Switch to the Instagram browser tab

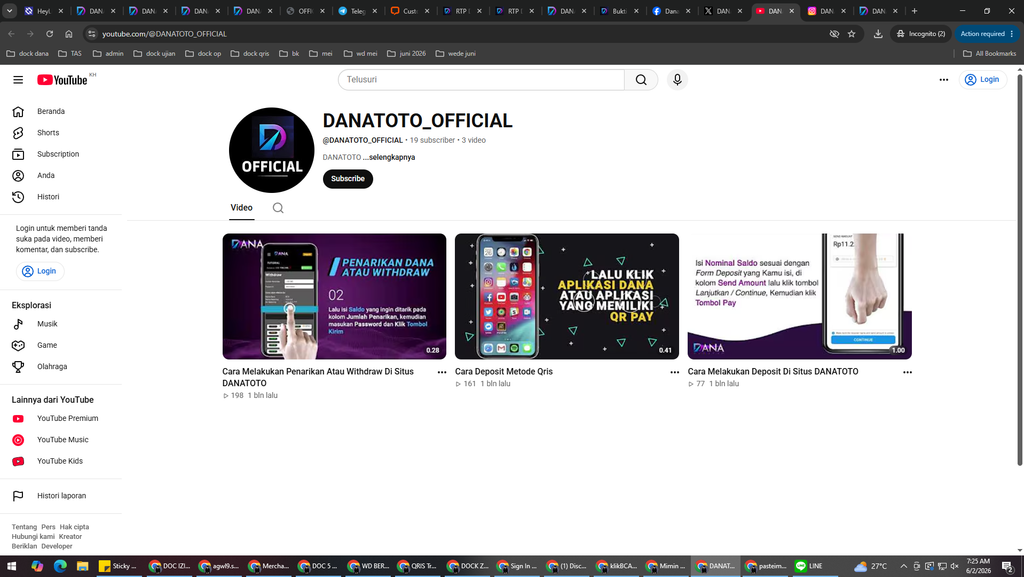click(x=827, y=11)
